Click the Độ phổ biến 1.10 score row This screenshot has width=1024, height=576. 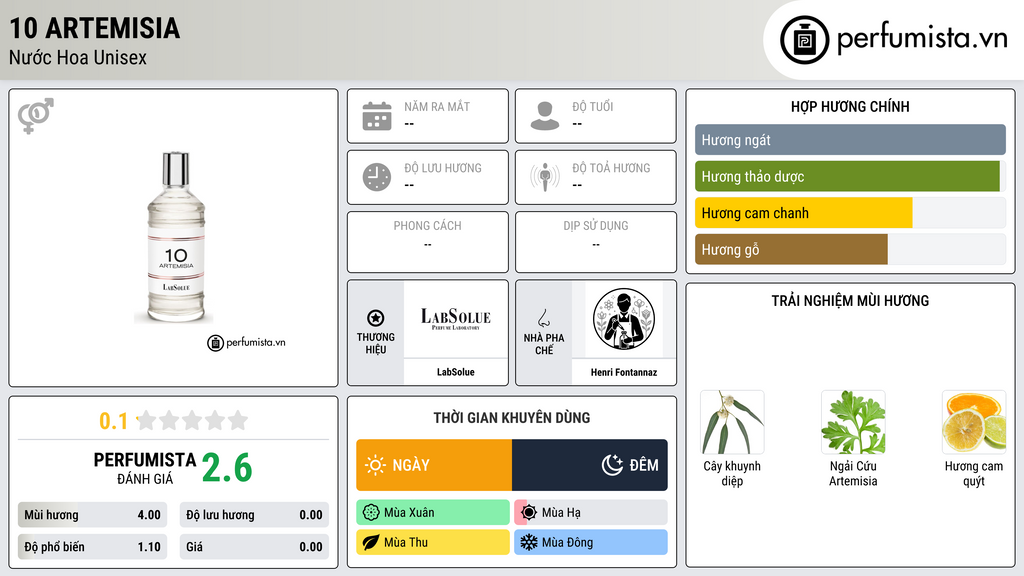pos(92,547)
